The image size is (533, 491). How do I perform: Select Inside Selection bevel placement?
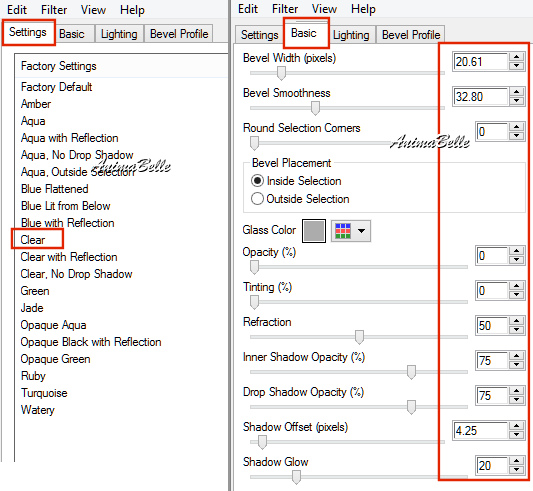point(296,181)
